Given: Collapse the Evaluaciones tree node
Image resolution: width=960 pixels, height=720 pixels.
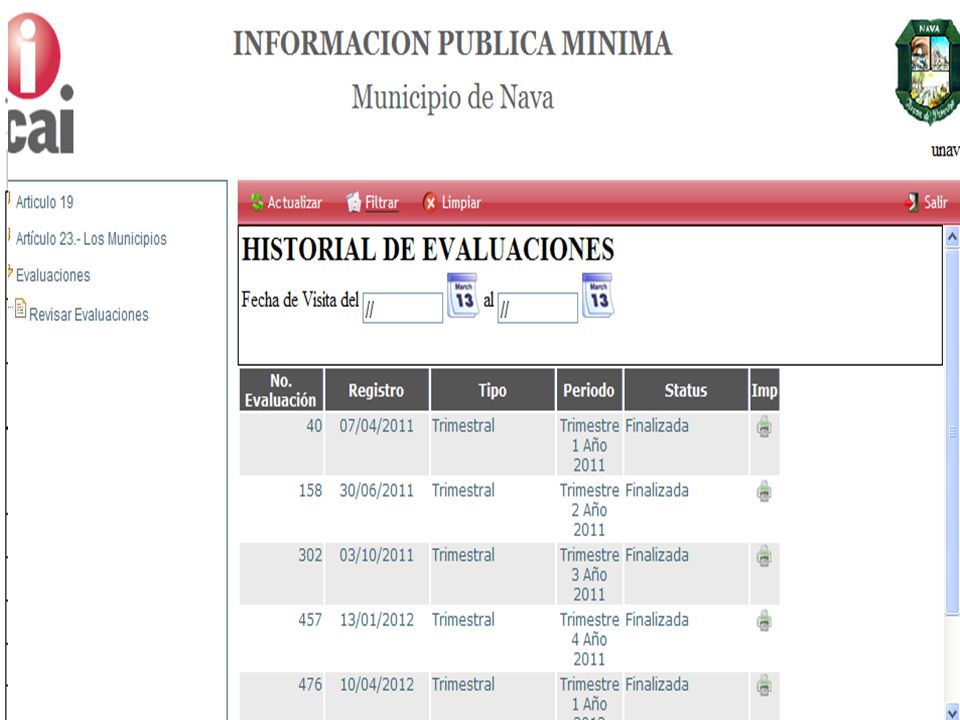Looking at the screenshot, I should tap(10, 271).
